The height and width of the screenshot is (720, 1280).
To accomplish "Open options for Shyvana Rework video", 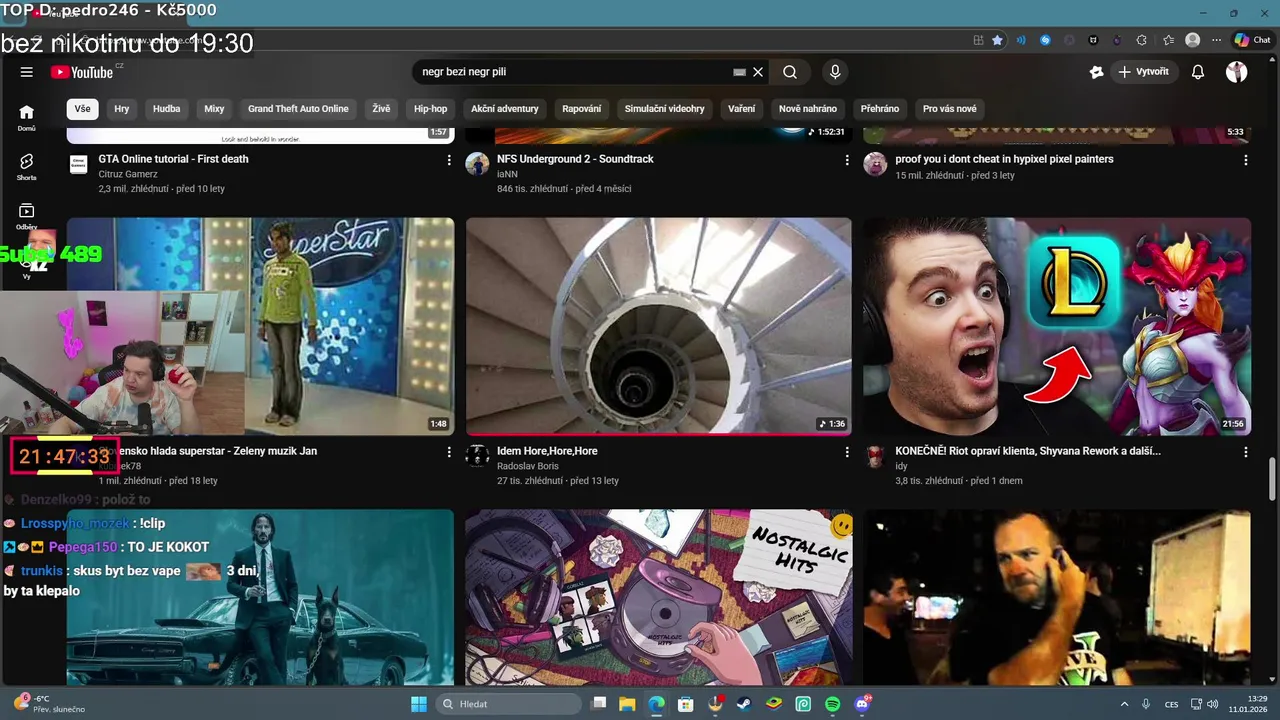I will (1246, 452).
